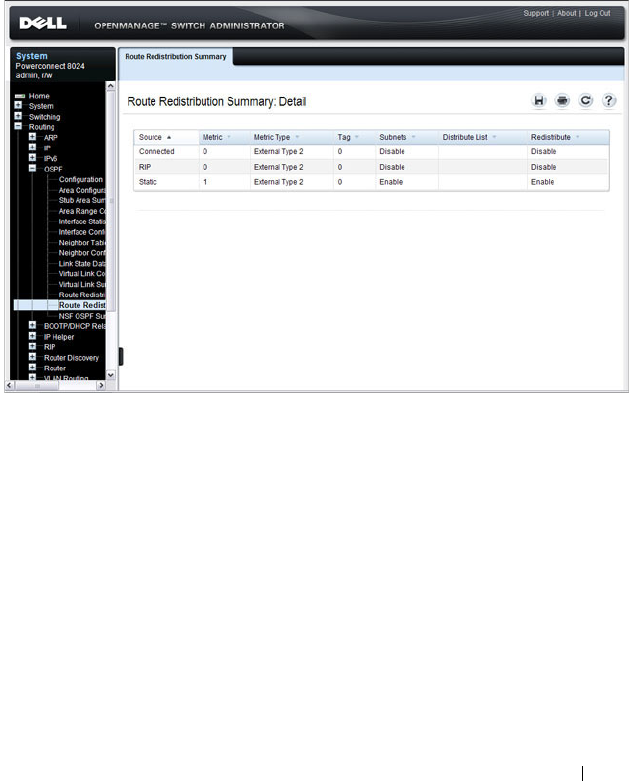Click the Dell logo

(x=43, y=23)
